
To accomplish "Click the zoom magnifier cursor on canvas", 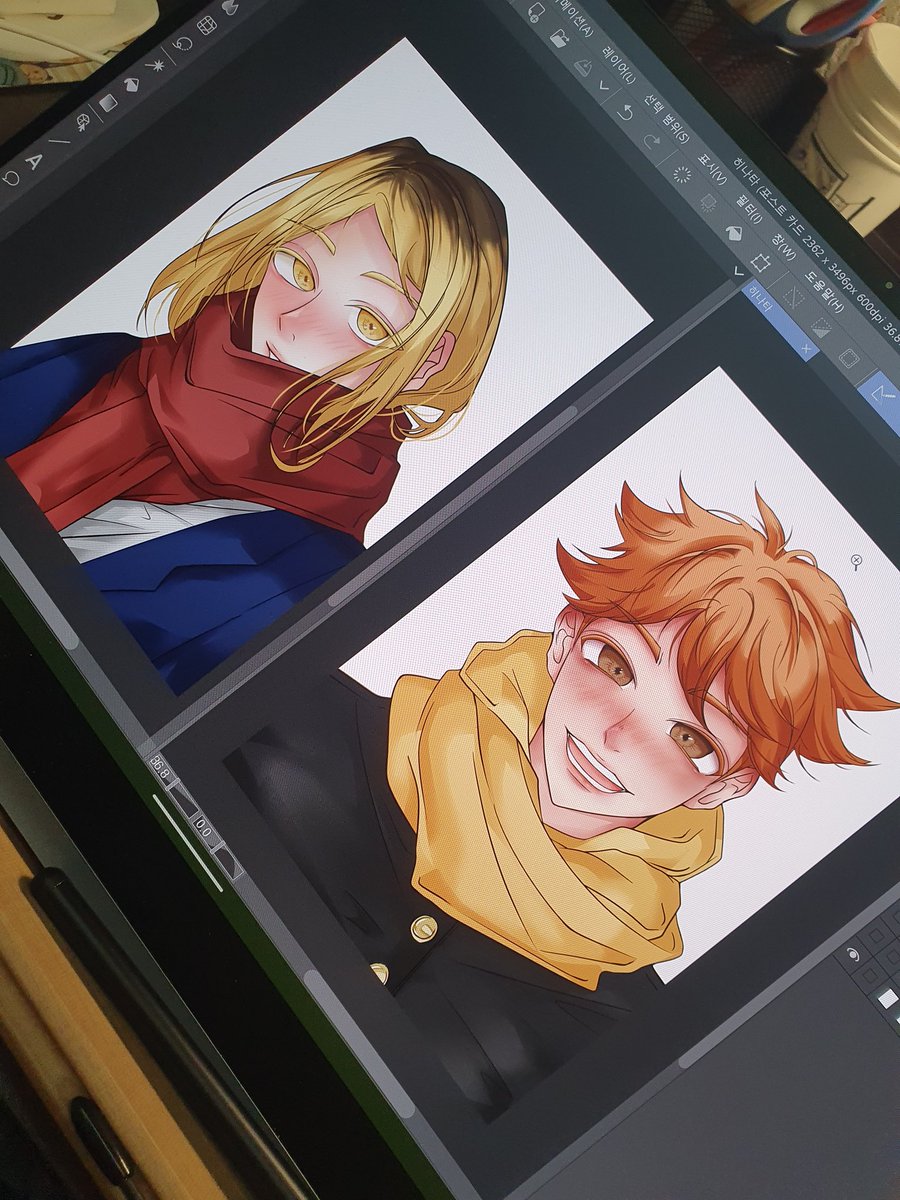I will [858, 560].
